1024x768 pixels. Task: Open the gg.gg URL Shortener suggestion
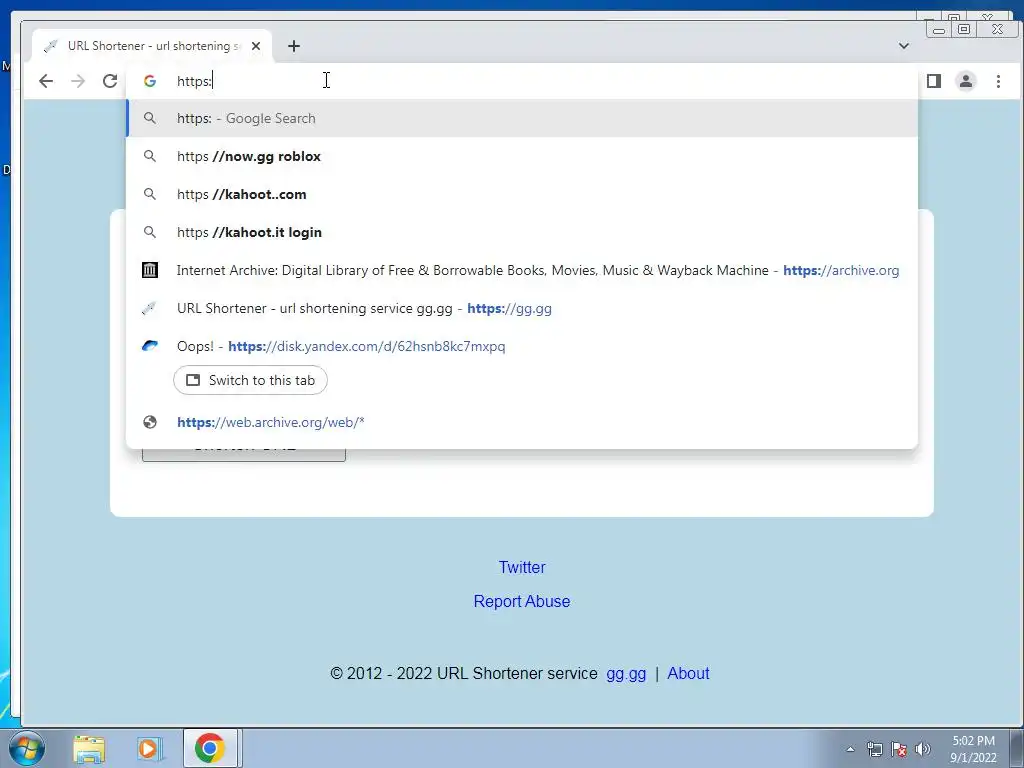pyautogui.click(x=522, y=308)
